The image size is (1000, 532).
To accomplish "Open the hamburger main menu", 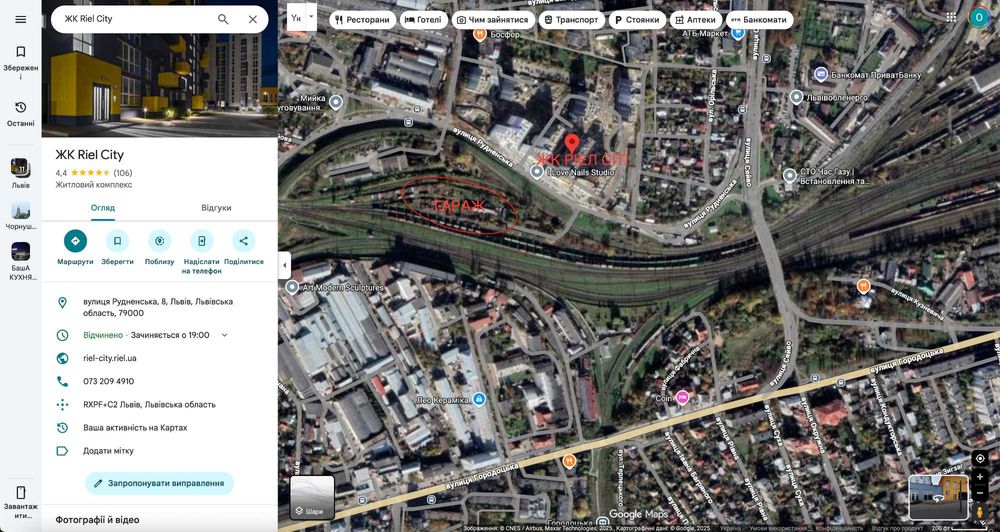I will point(20,19).
